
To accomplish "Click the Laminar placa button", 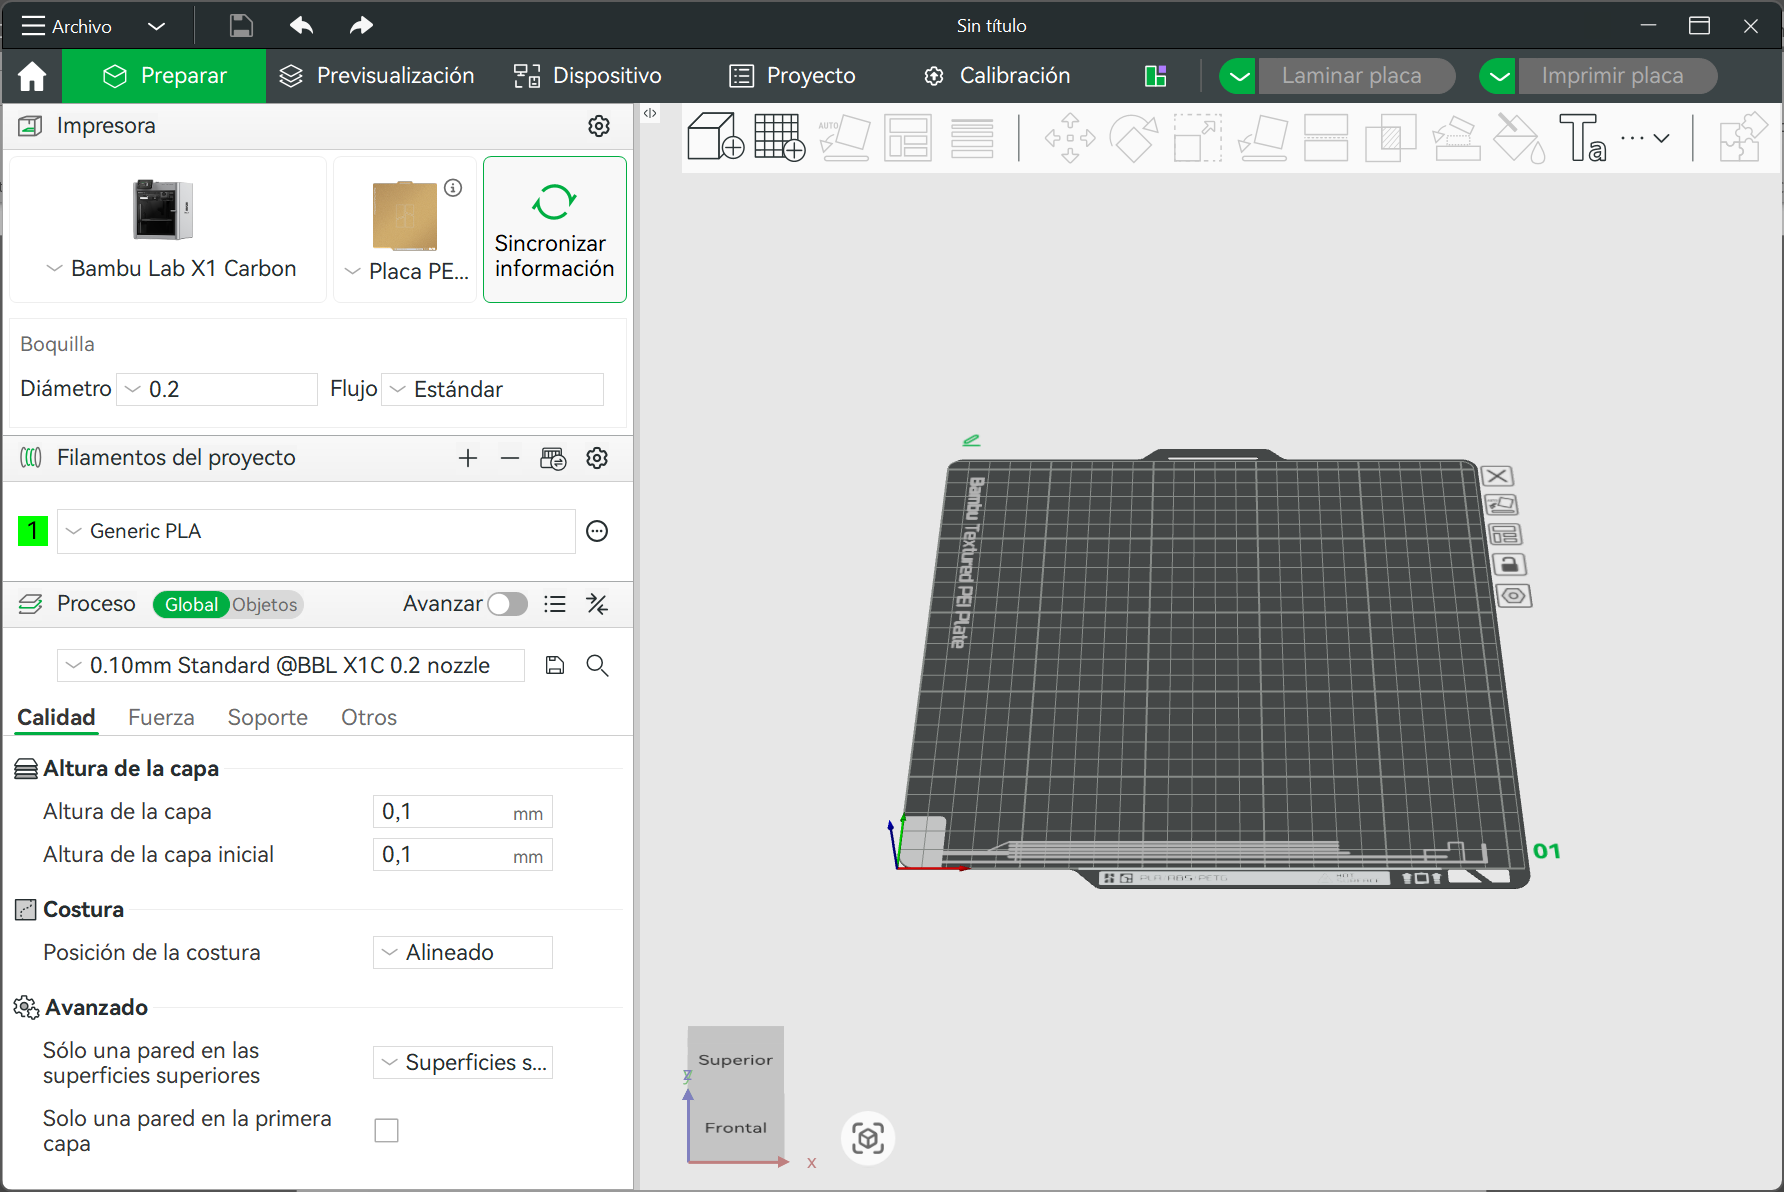I will (x=1351, y=76).
